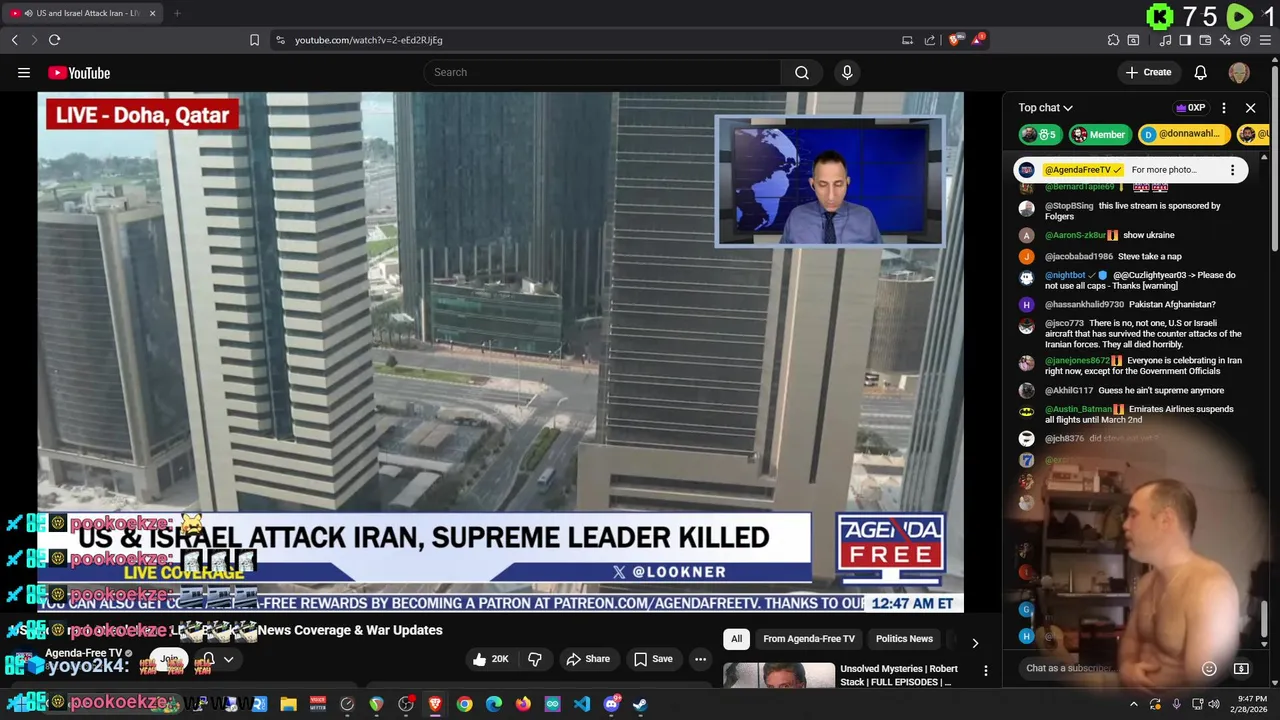Open Brave Wallet icon

[x=1205, y=40]
